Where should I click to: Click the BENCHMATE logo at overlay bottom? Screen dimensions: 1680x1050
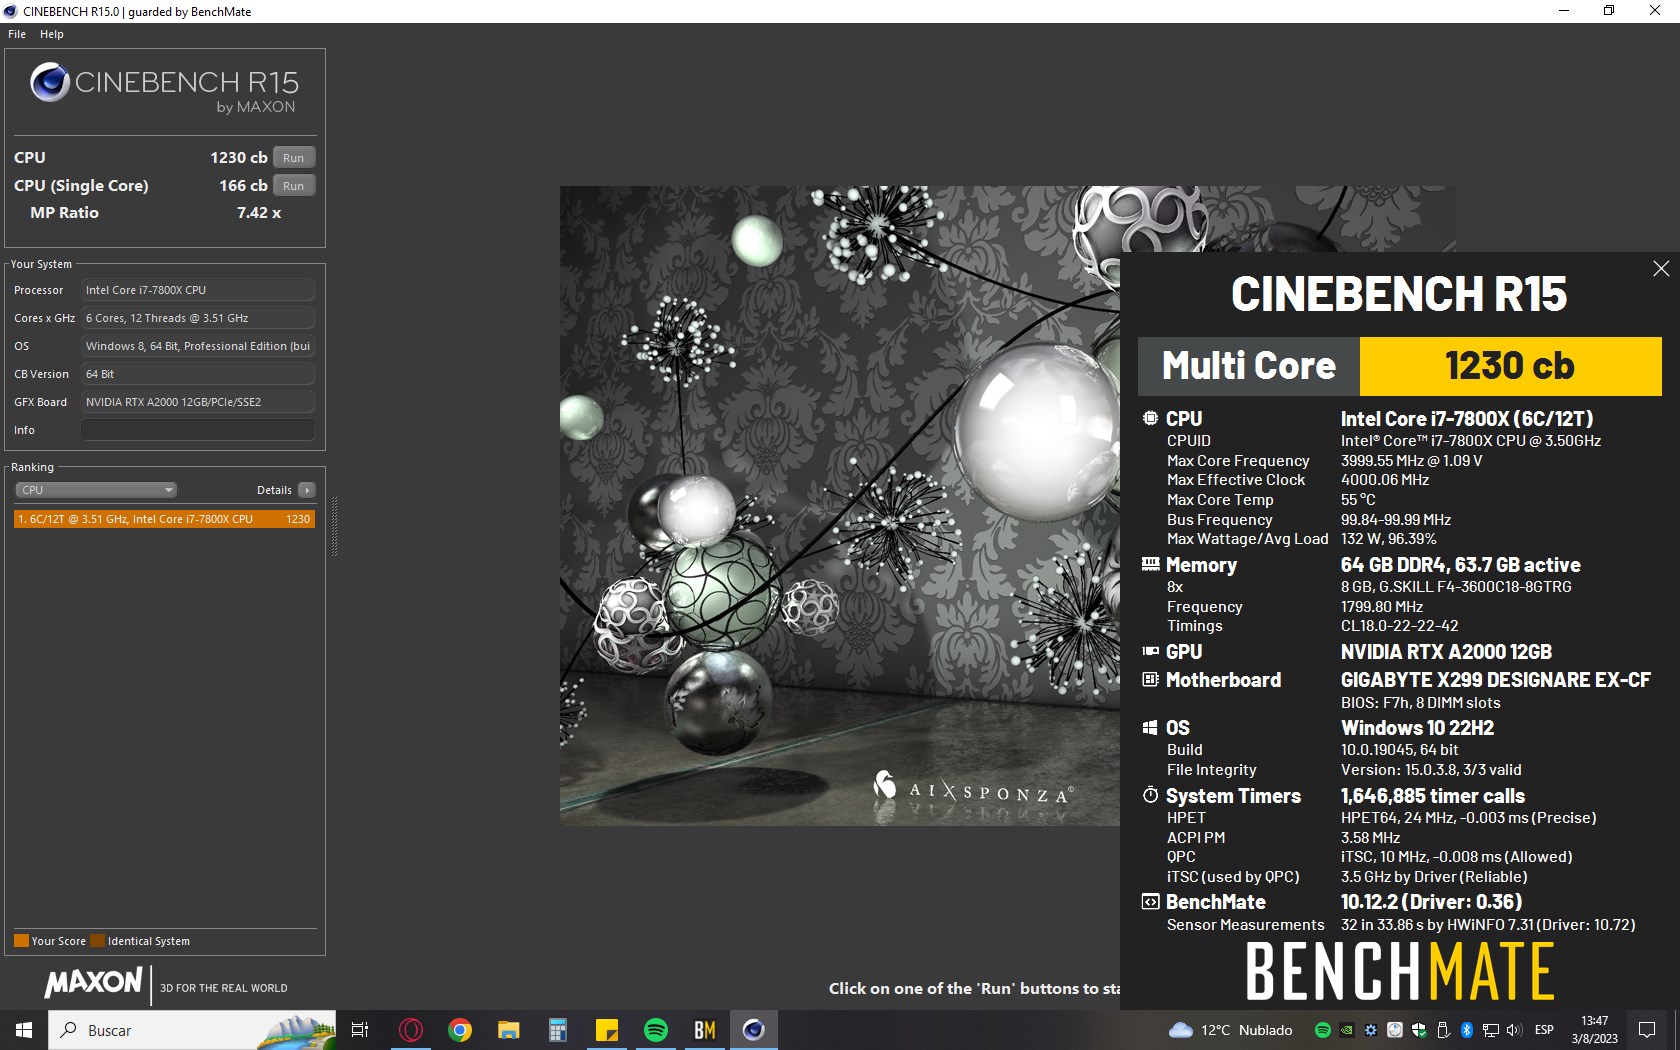tap(1400, 970)
